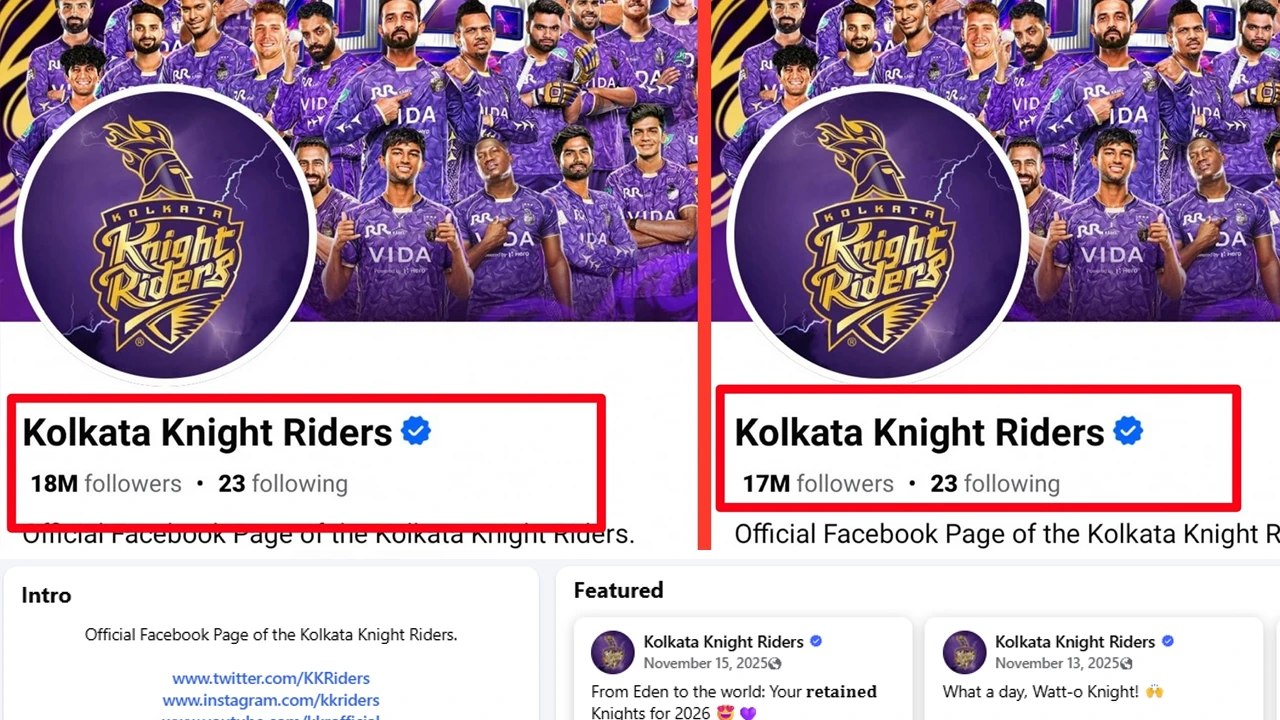
Task: Open 23 following beside 18M followers
Action: 283,484
